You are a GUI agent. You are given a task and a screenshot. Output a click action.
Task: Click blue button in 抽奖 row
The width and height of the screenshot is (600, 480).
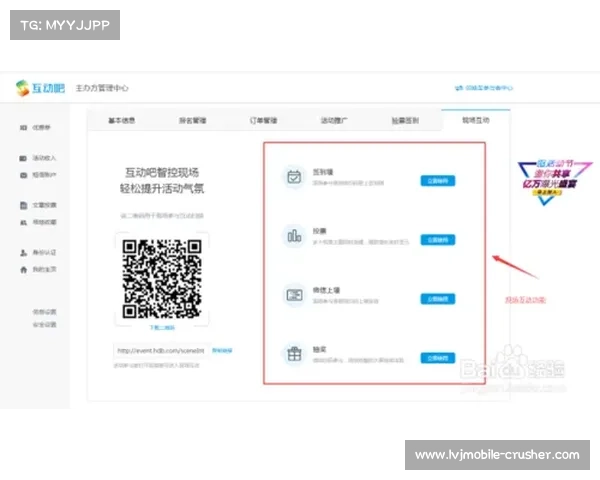pos(438,358)
